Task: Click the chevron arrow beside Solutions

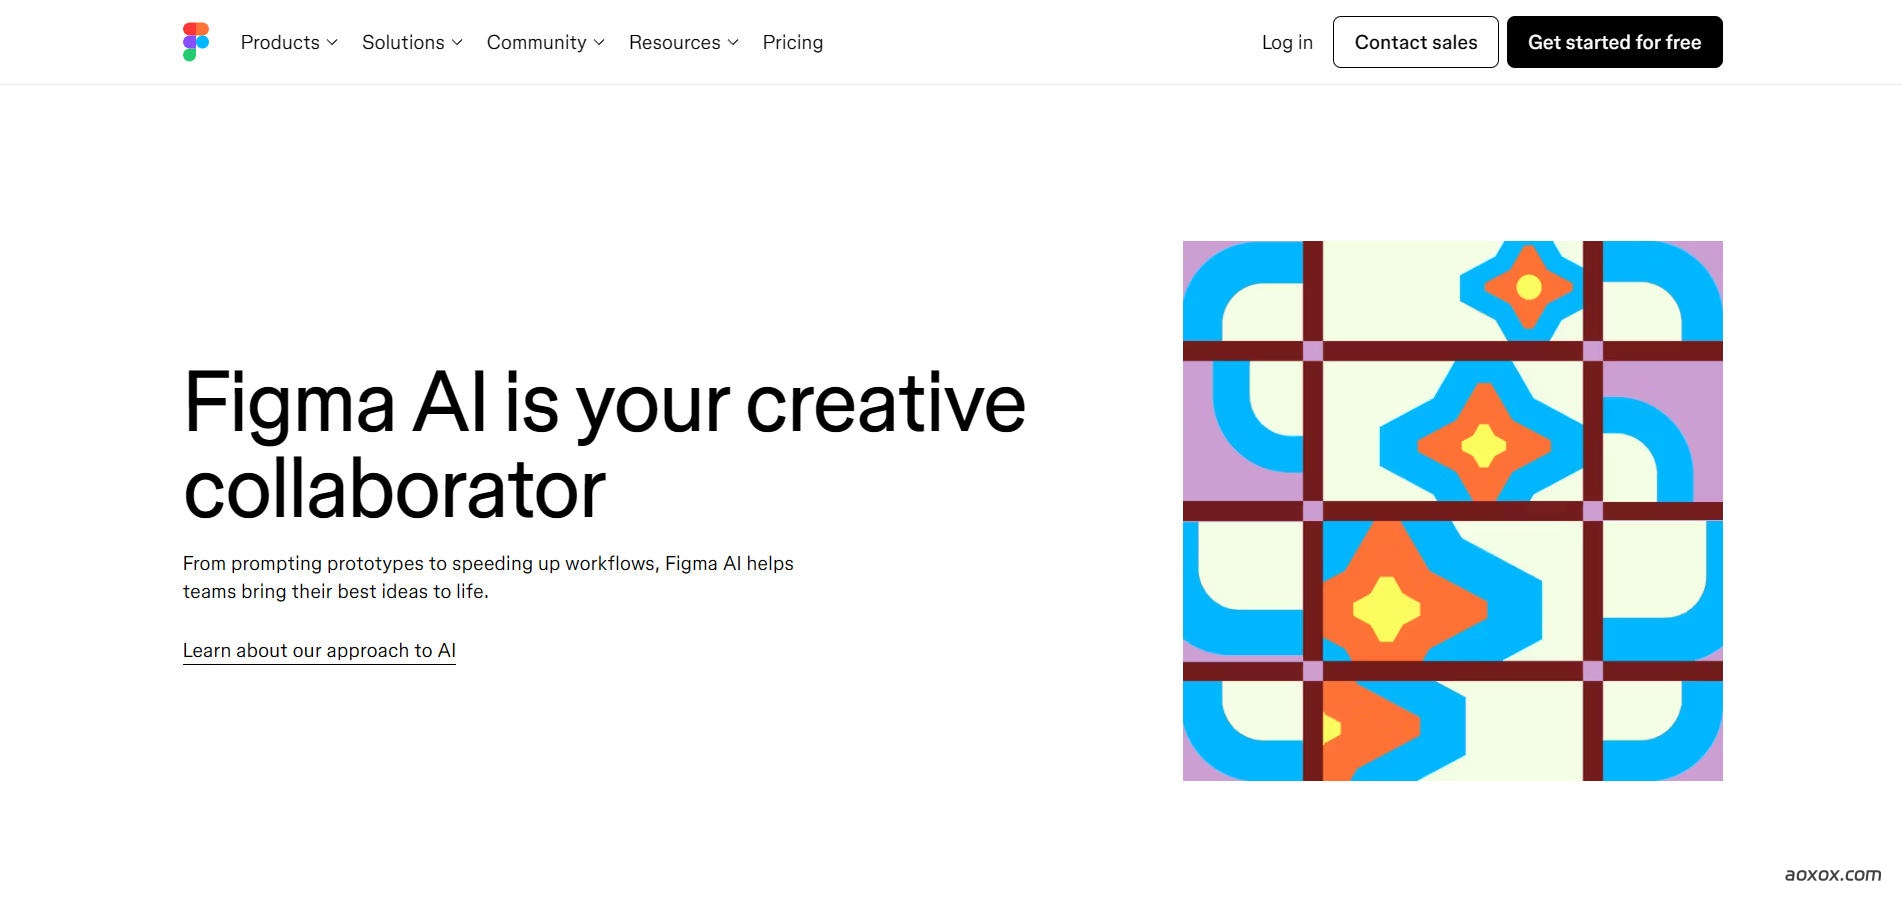Action: (x=457, y=43)
